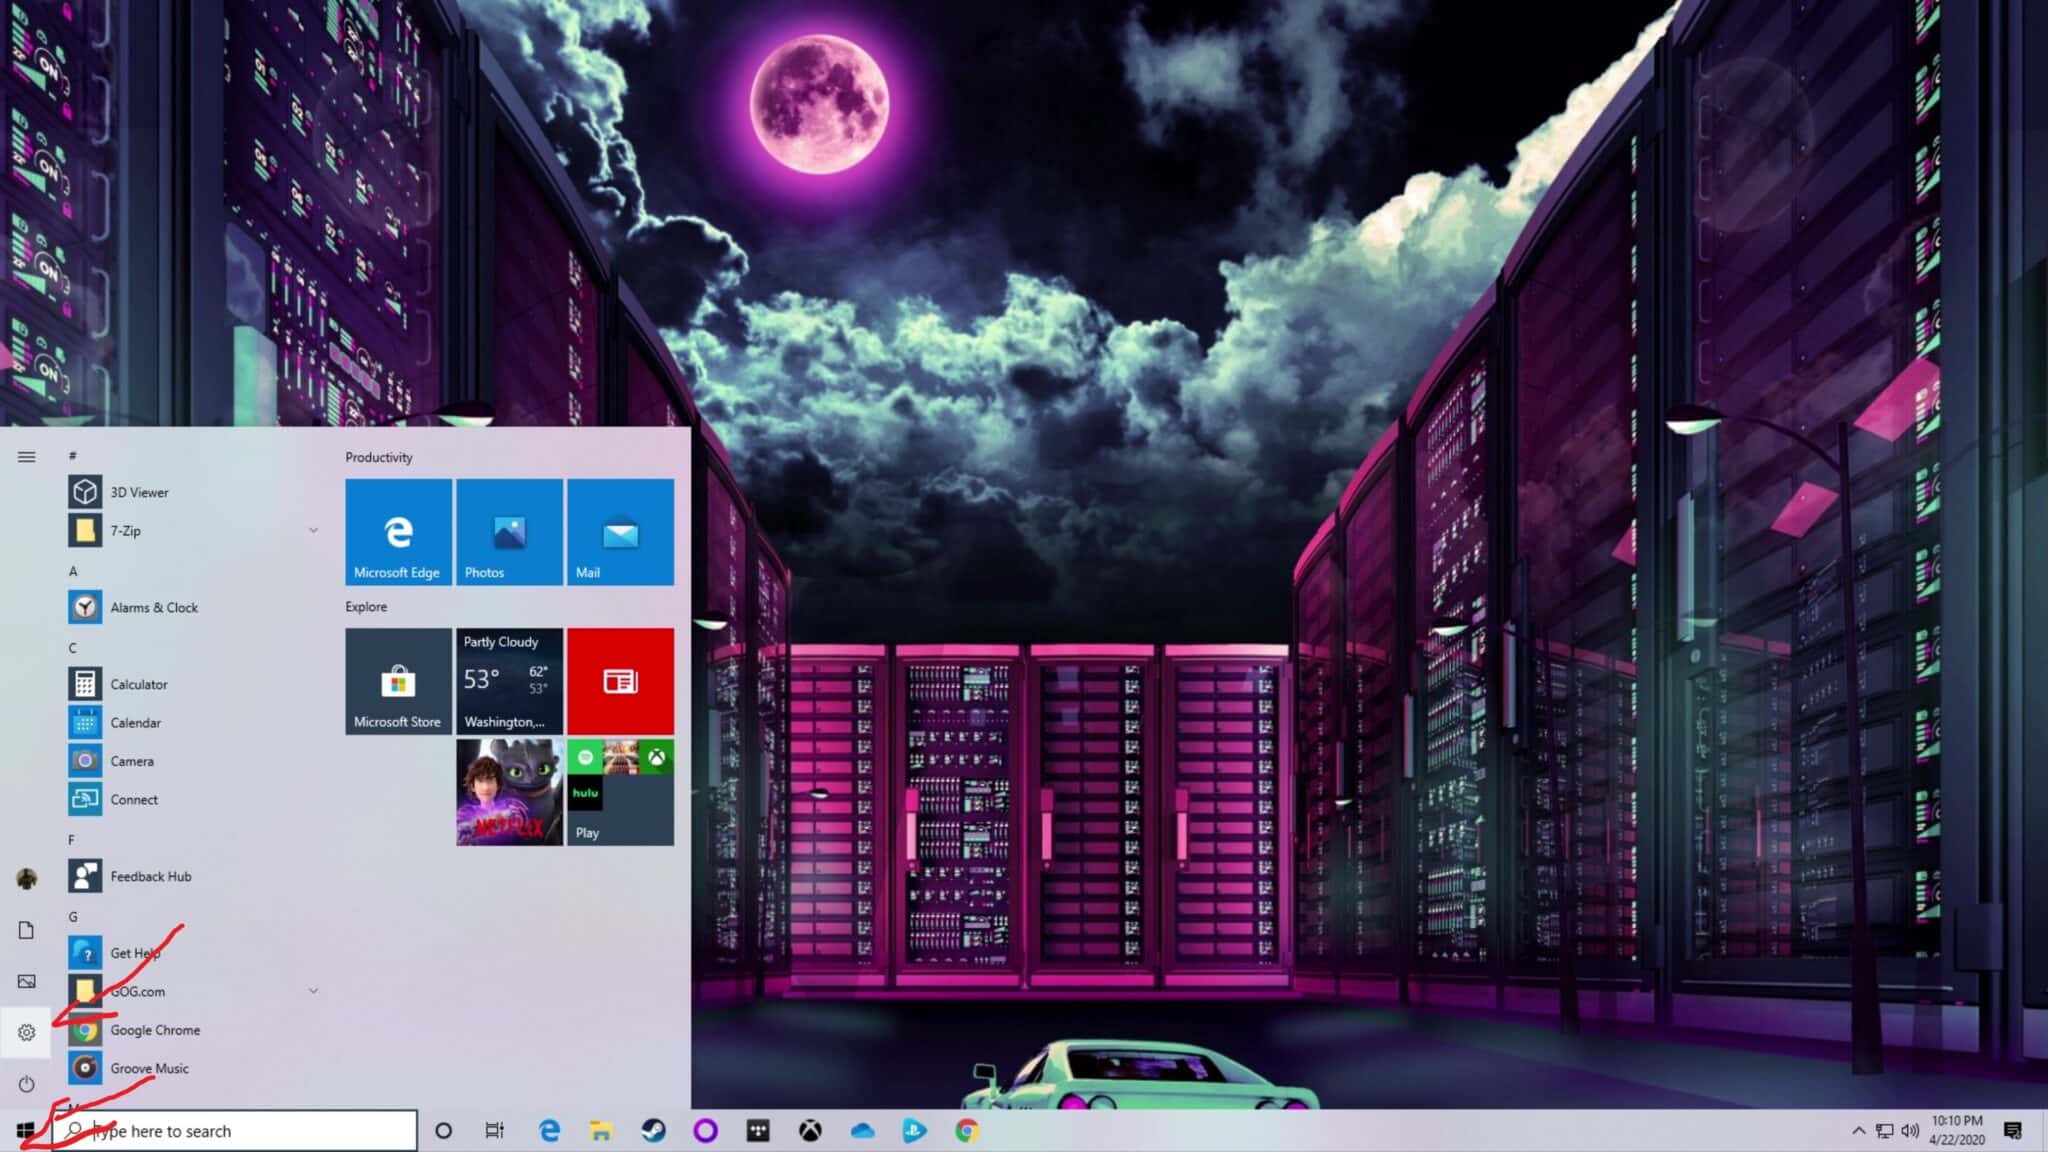Select the Weather tile showing Partly Cloudy

click(508, 681)
